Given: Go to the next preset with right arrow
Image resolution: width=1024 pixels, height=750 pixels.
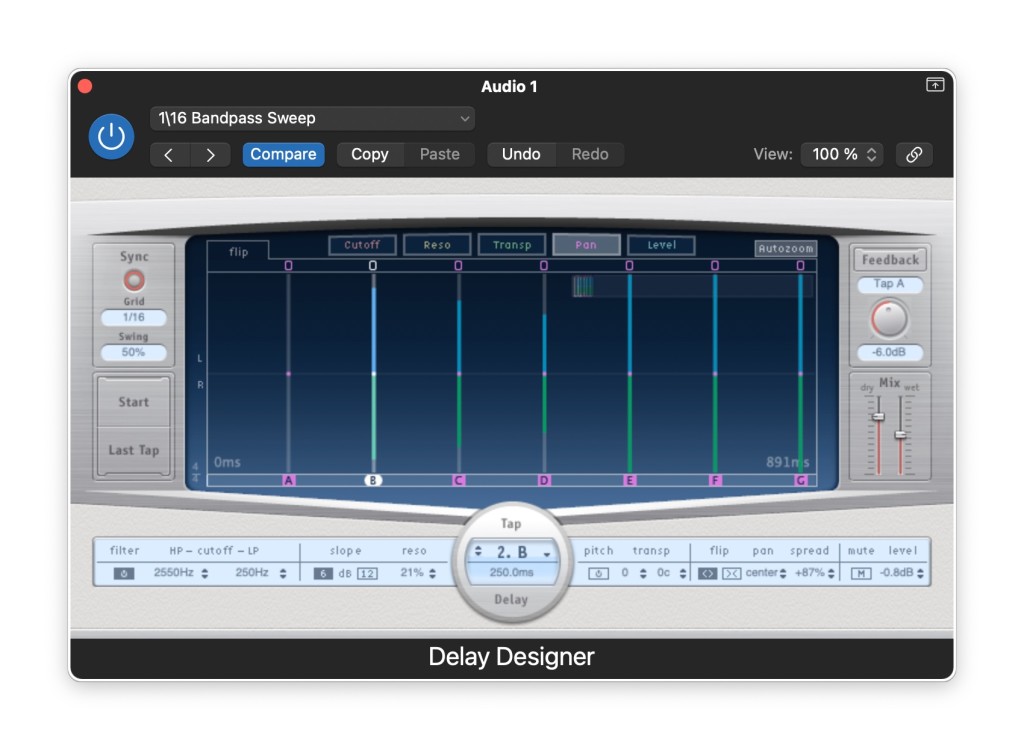Looking at the screenshot, I should click(210, 154).
